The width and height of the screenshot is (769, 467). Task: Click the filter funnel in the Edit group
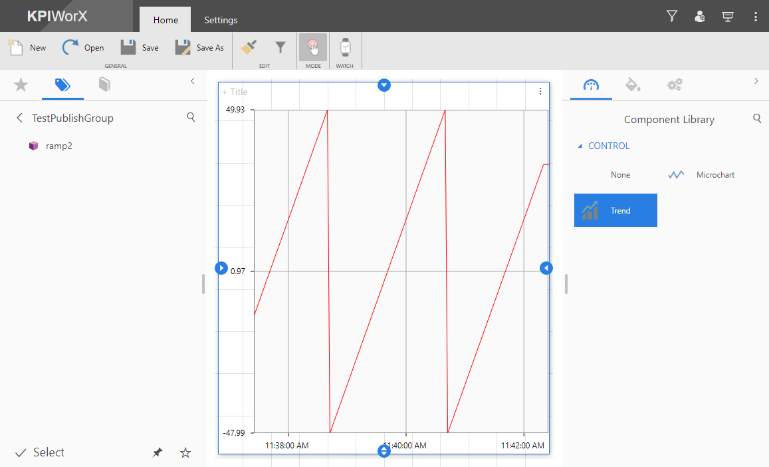(281, 47)
